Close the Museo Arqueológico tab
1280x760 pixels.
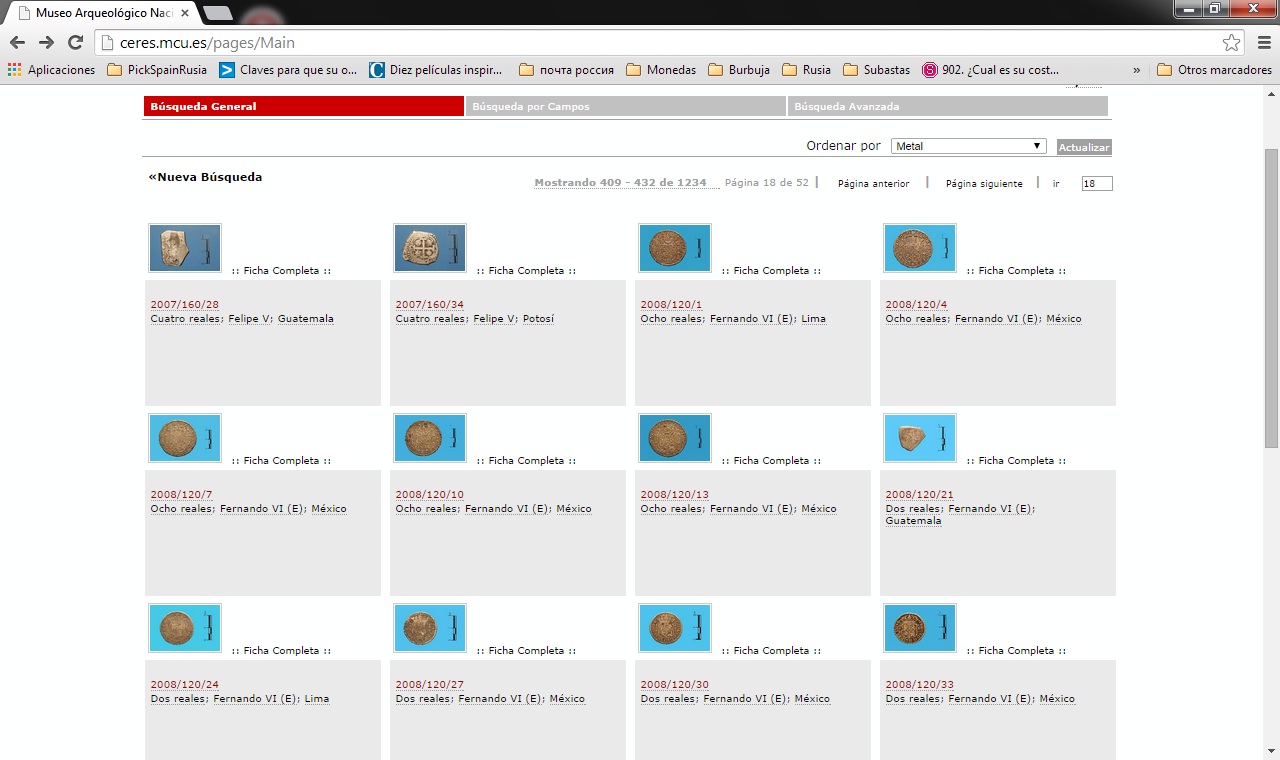click(x=185, y=13)
